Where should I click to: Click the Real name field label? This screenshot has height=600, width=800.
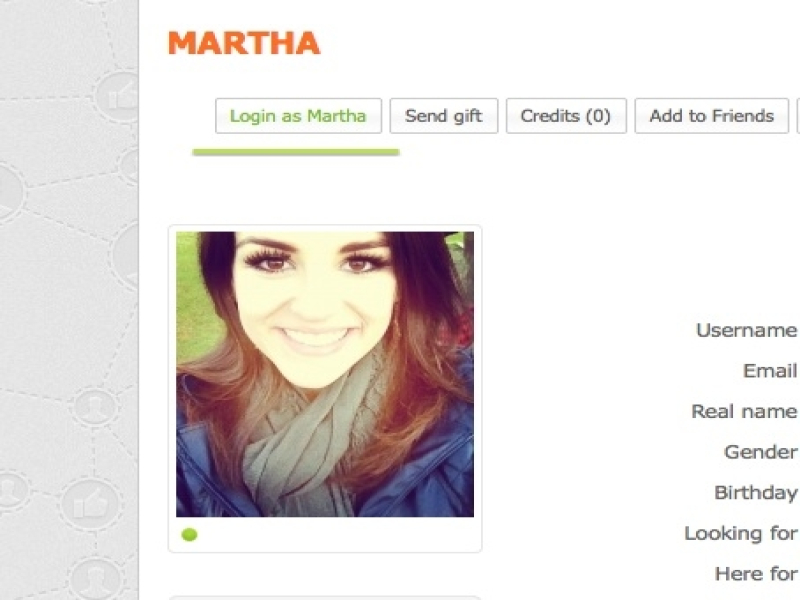click(x=744, y=411)
